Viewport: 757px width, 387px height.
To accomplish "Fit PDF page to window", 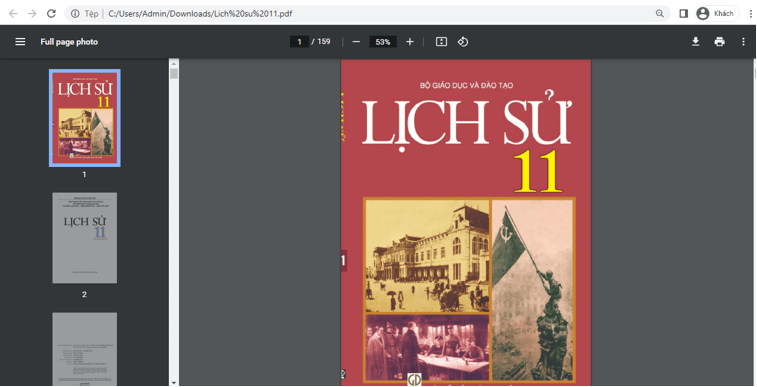I will point(441,42).
